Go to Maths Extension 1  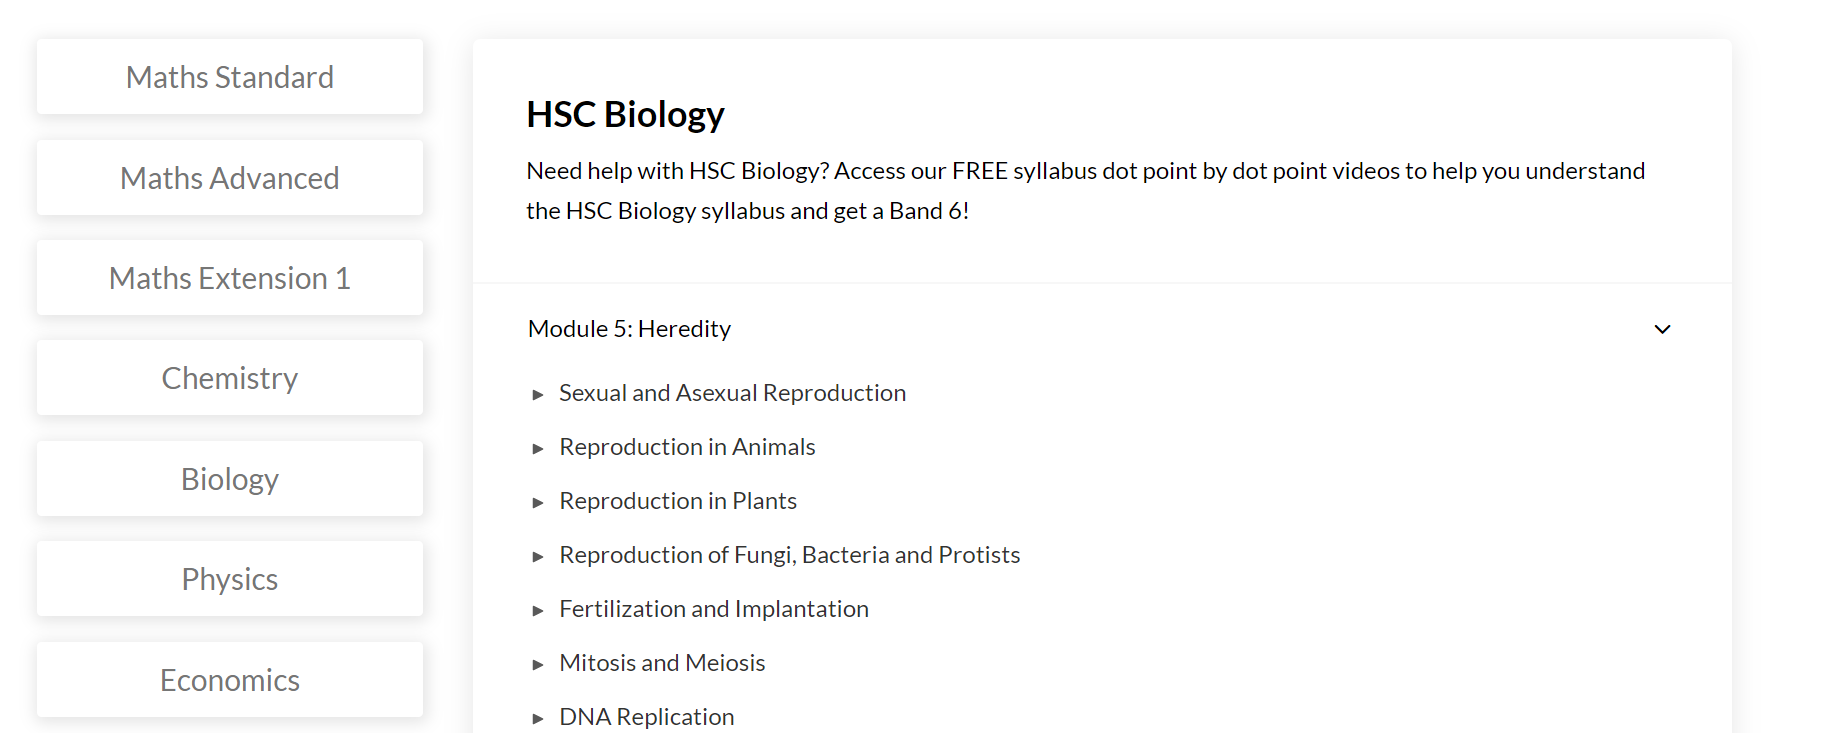[x=230, y=278]
